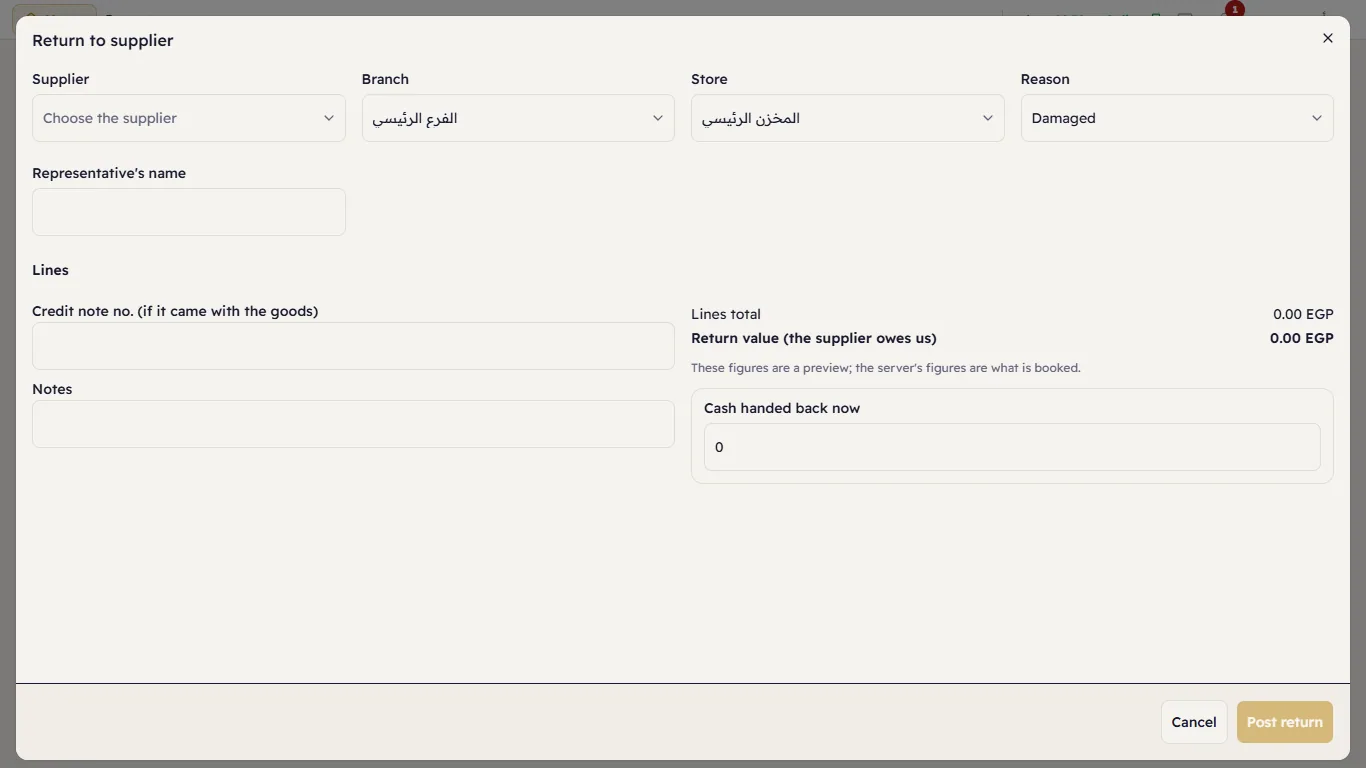Click the Return value (the supplier owes us) text
Screen dimensions: 1366x768
[x=814, y=338]
